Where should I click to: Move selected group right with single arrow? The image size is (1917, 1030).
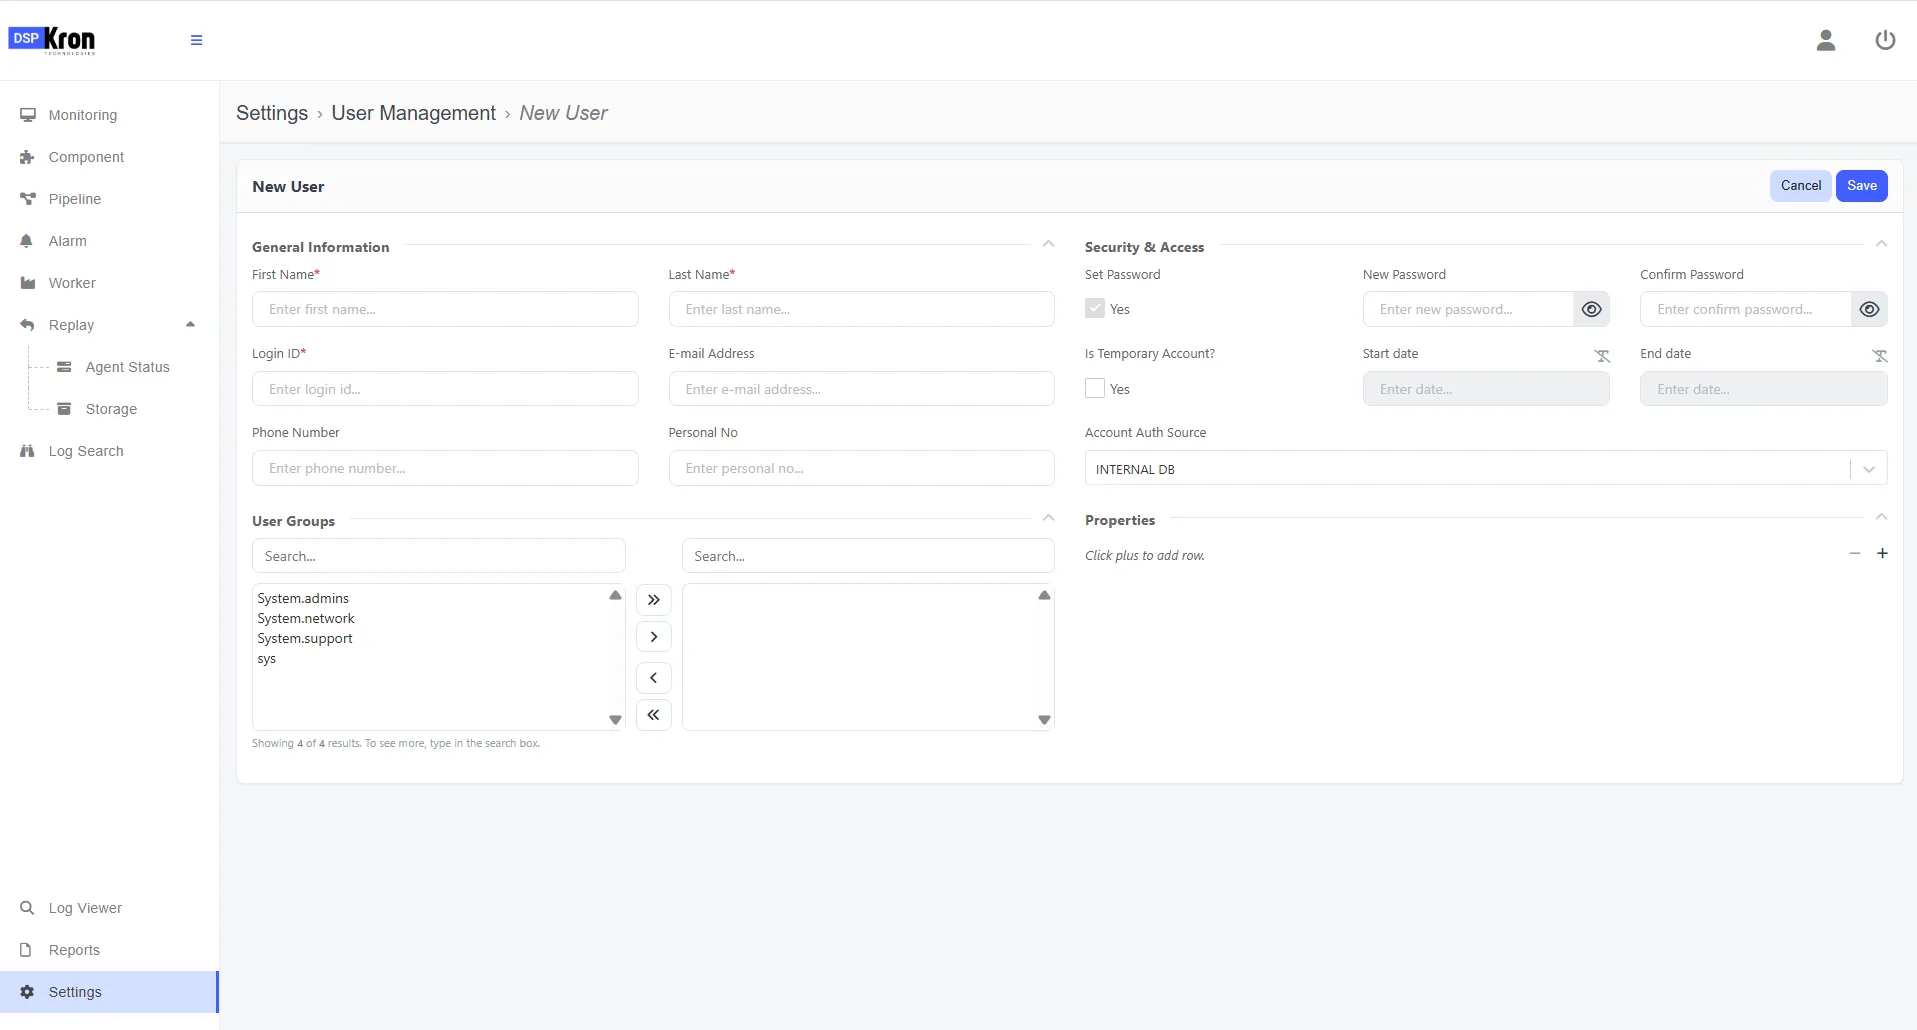[654, 637]
